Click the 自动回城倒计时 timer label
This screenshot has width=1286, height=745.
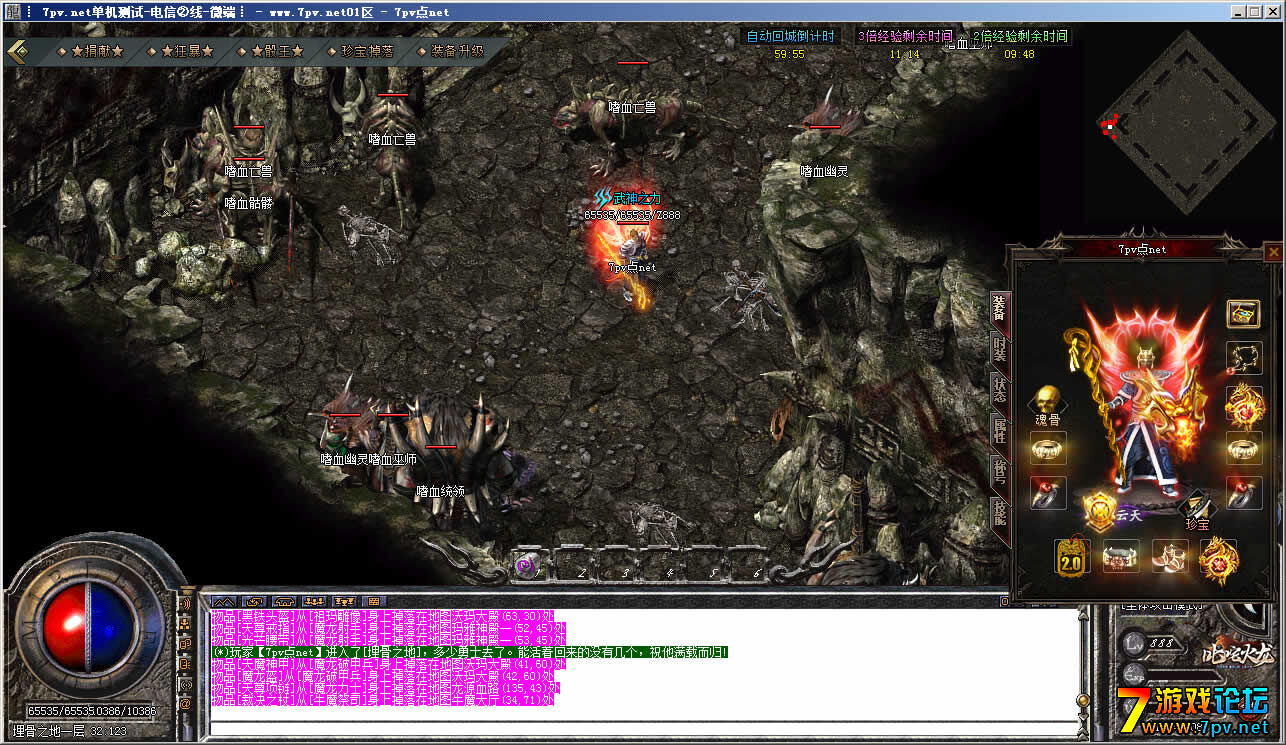click(790, 36)
